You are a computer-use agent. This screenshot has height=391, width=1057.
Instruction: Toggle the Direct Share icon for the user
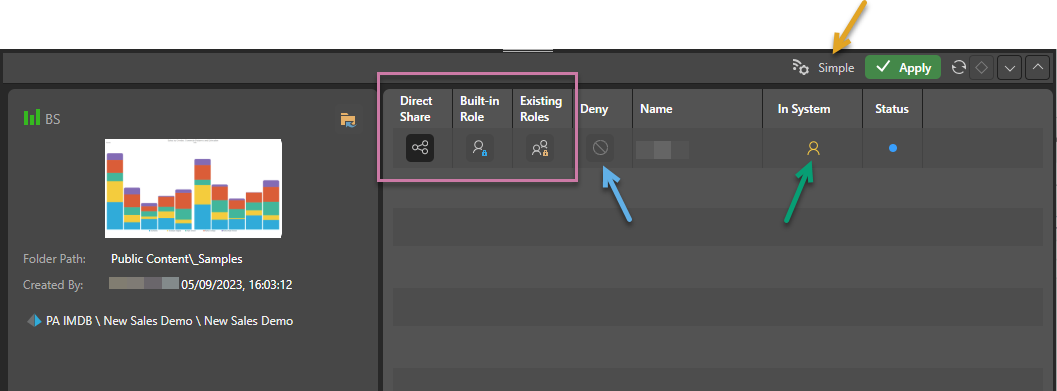[420, 148]
